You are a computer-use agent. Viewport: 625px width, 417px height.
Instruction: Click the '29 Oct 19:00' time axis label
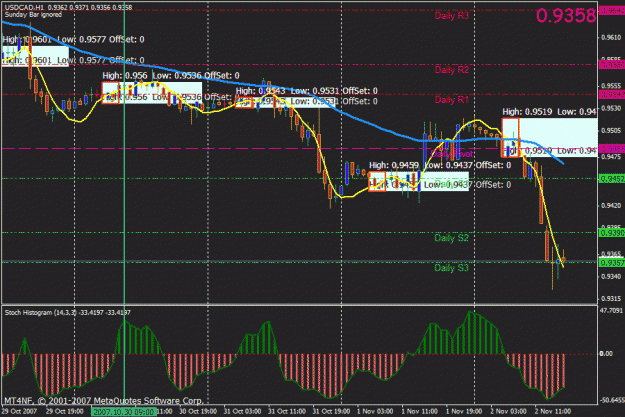[x=65, y=411]
